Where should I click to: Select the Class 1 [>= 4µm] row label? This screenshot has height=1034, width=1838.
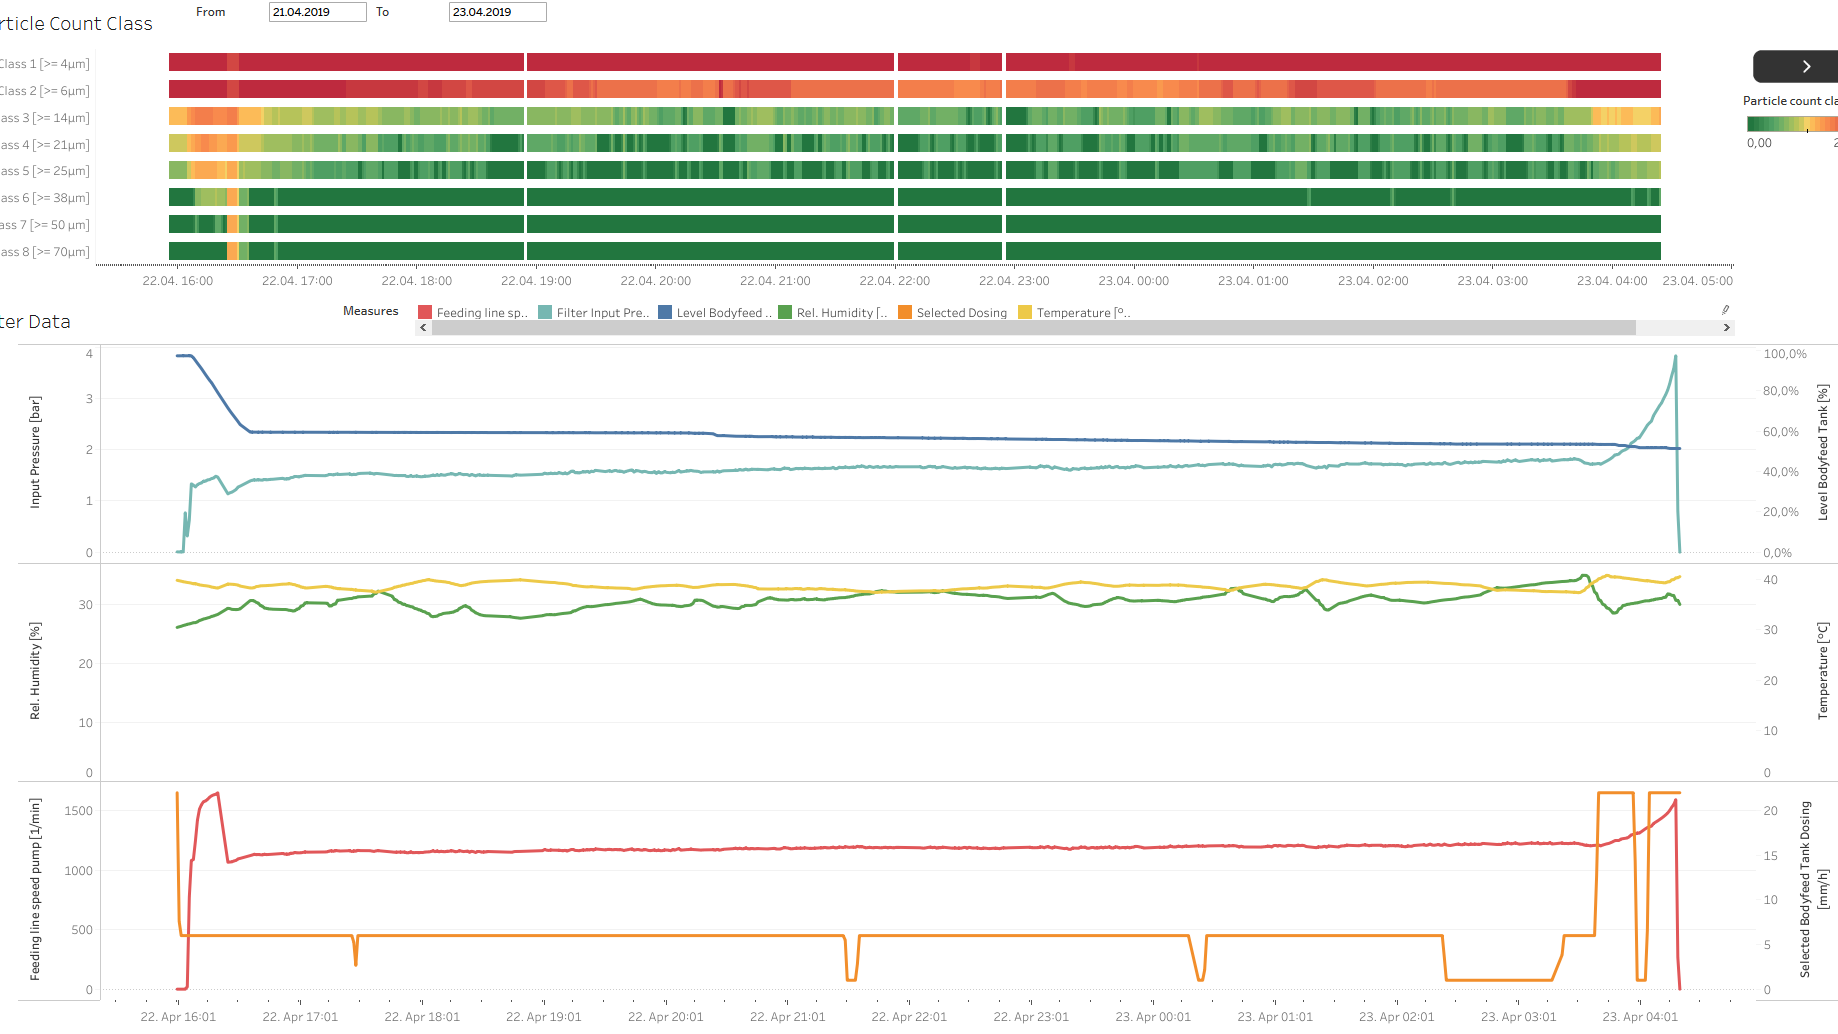click(44, 64)
